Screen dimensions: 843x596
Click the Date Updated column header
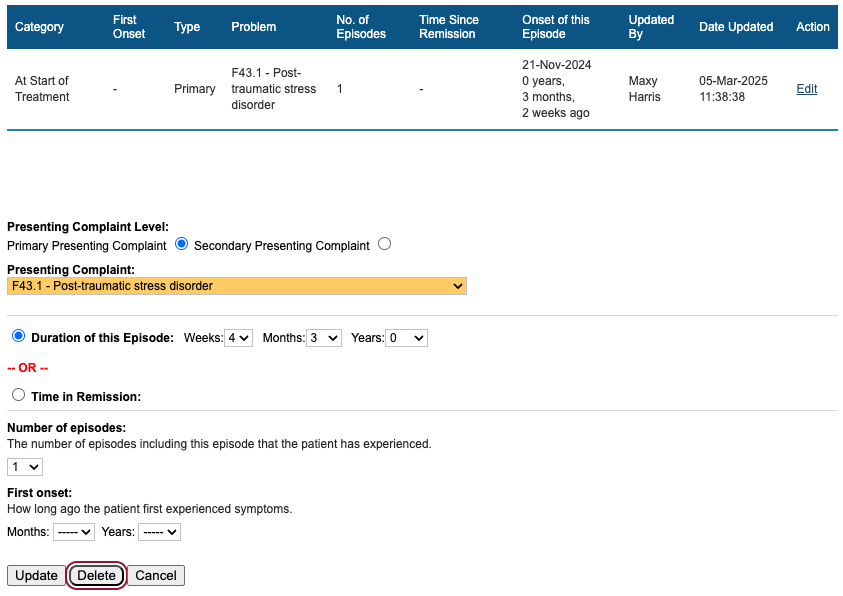736,27
